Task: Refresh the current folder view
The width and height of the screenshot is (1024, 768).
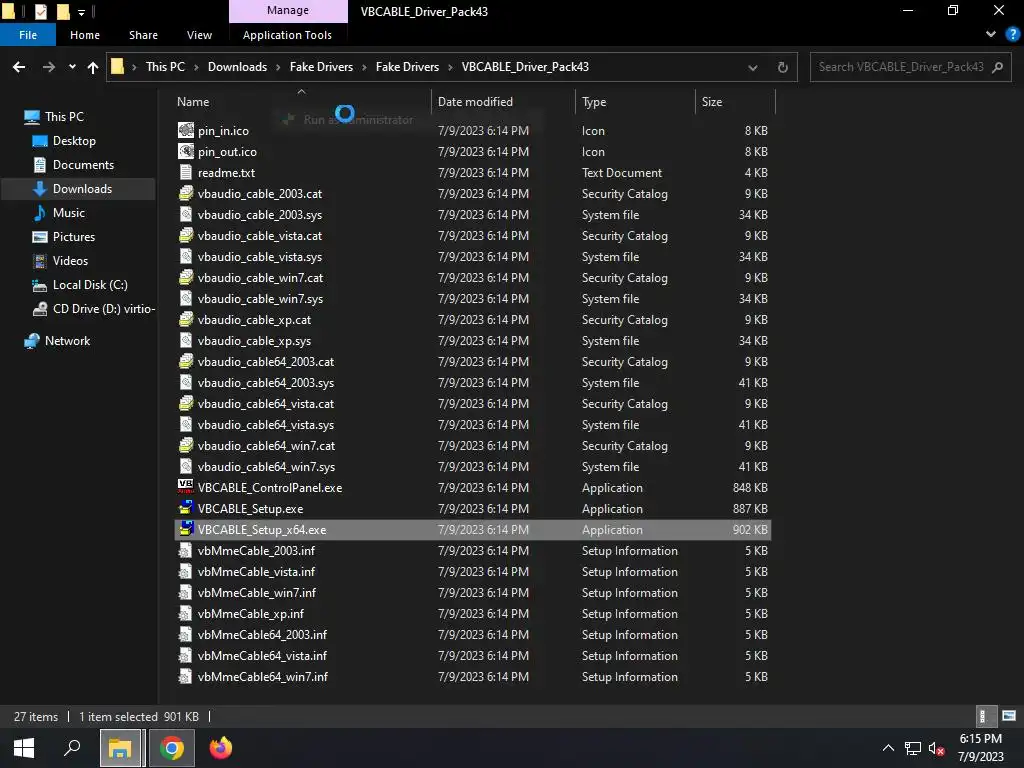Action: pos(782,67)
